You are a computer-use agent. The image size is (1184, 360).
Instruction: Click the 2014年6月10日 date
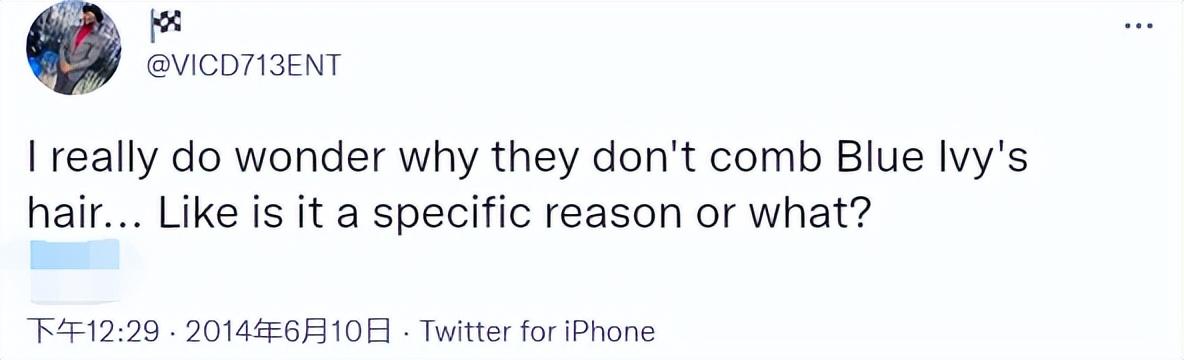pos(288,331)
